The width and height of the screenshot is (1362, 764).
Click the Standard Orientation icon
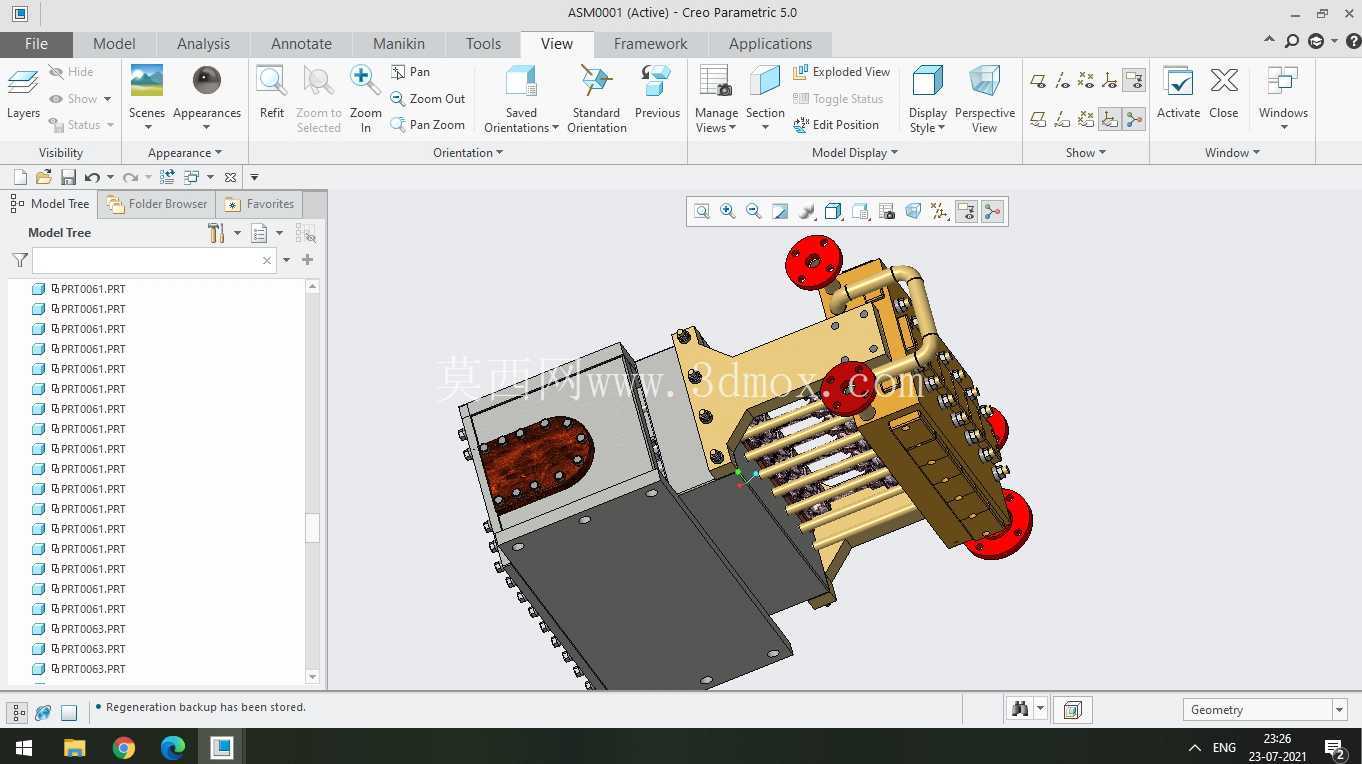(x=596, y=98)
